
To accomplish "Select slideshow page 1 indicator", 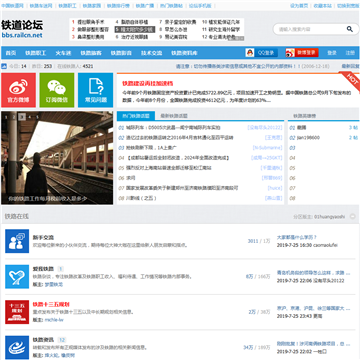I will [7, 117].
